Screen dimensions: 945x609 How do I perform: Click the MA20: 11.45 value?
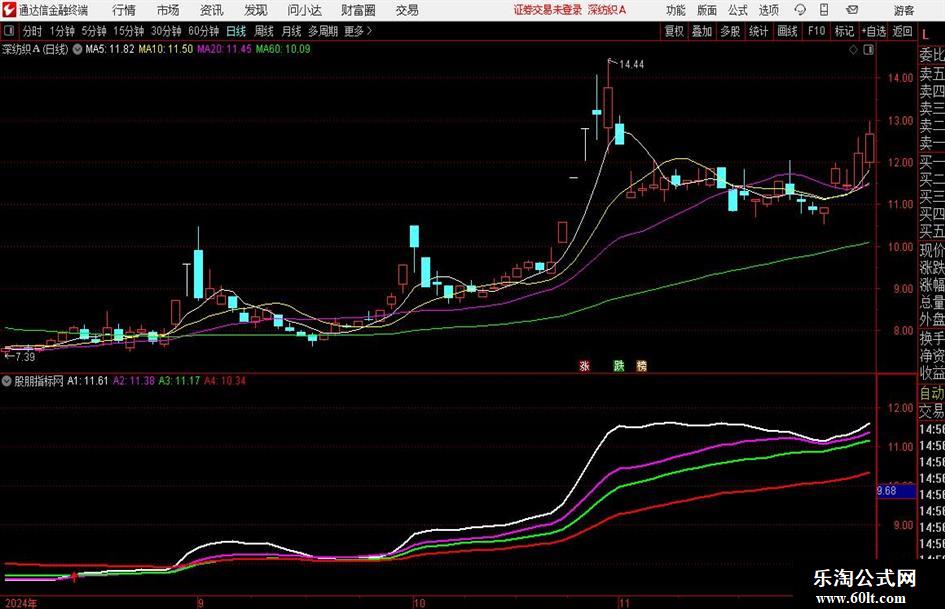coord(224,49)
